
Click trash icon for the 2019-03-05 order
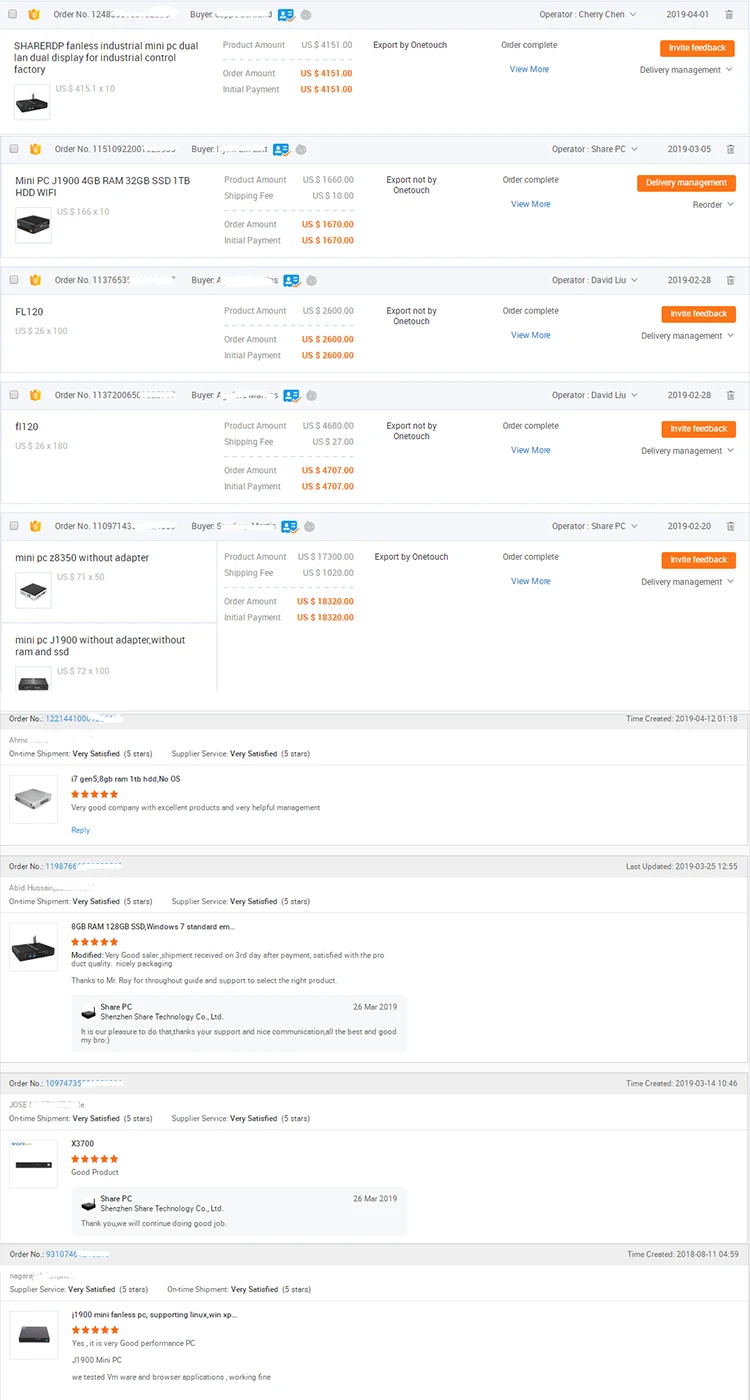(730, 149)
